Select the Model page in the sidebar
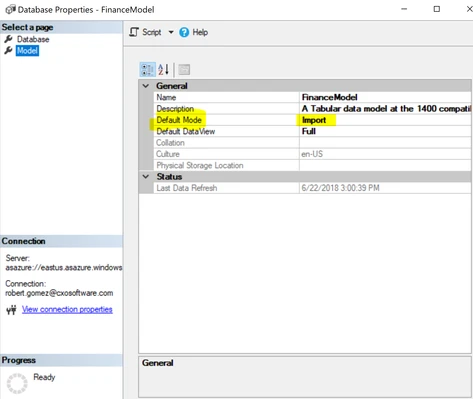473x399 pixels. [27, 51]
